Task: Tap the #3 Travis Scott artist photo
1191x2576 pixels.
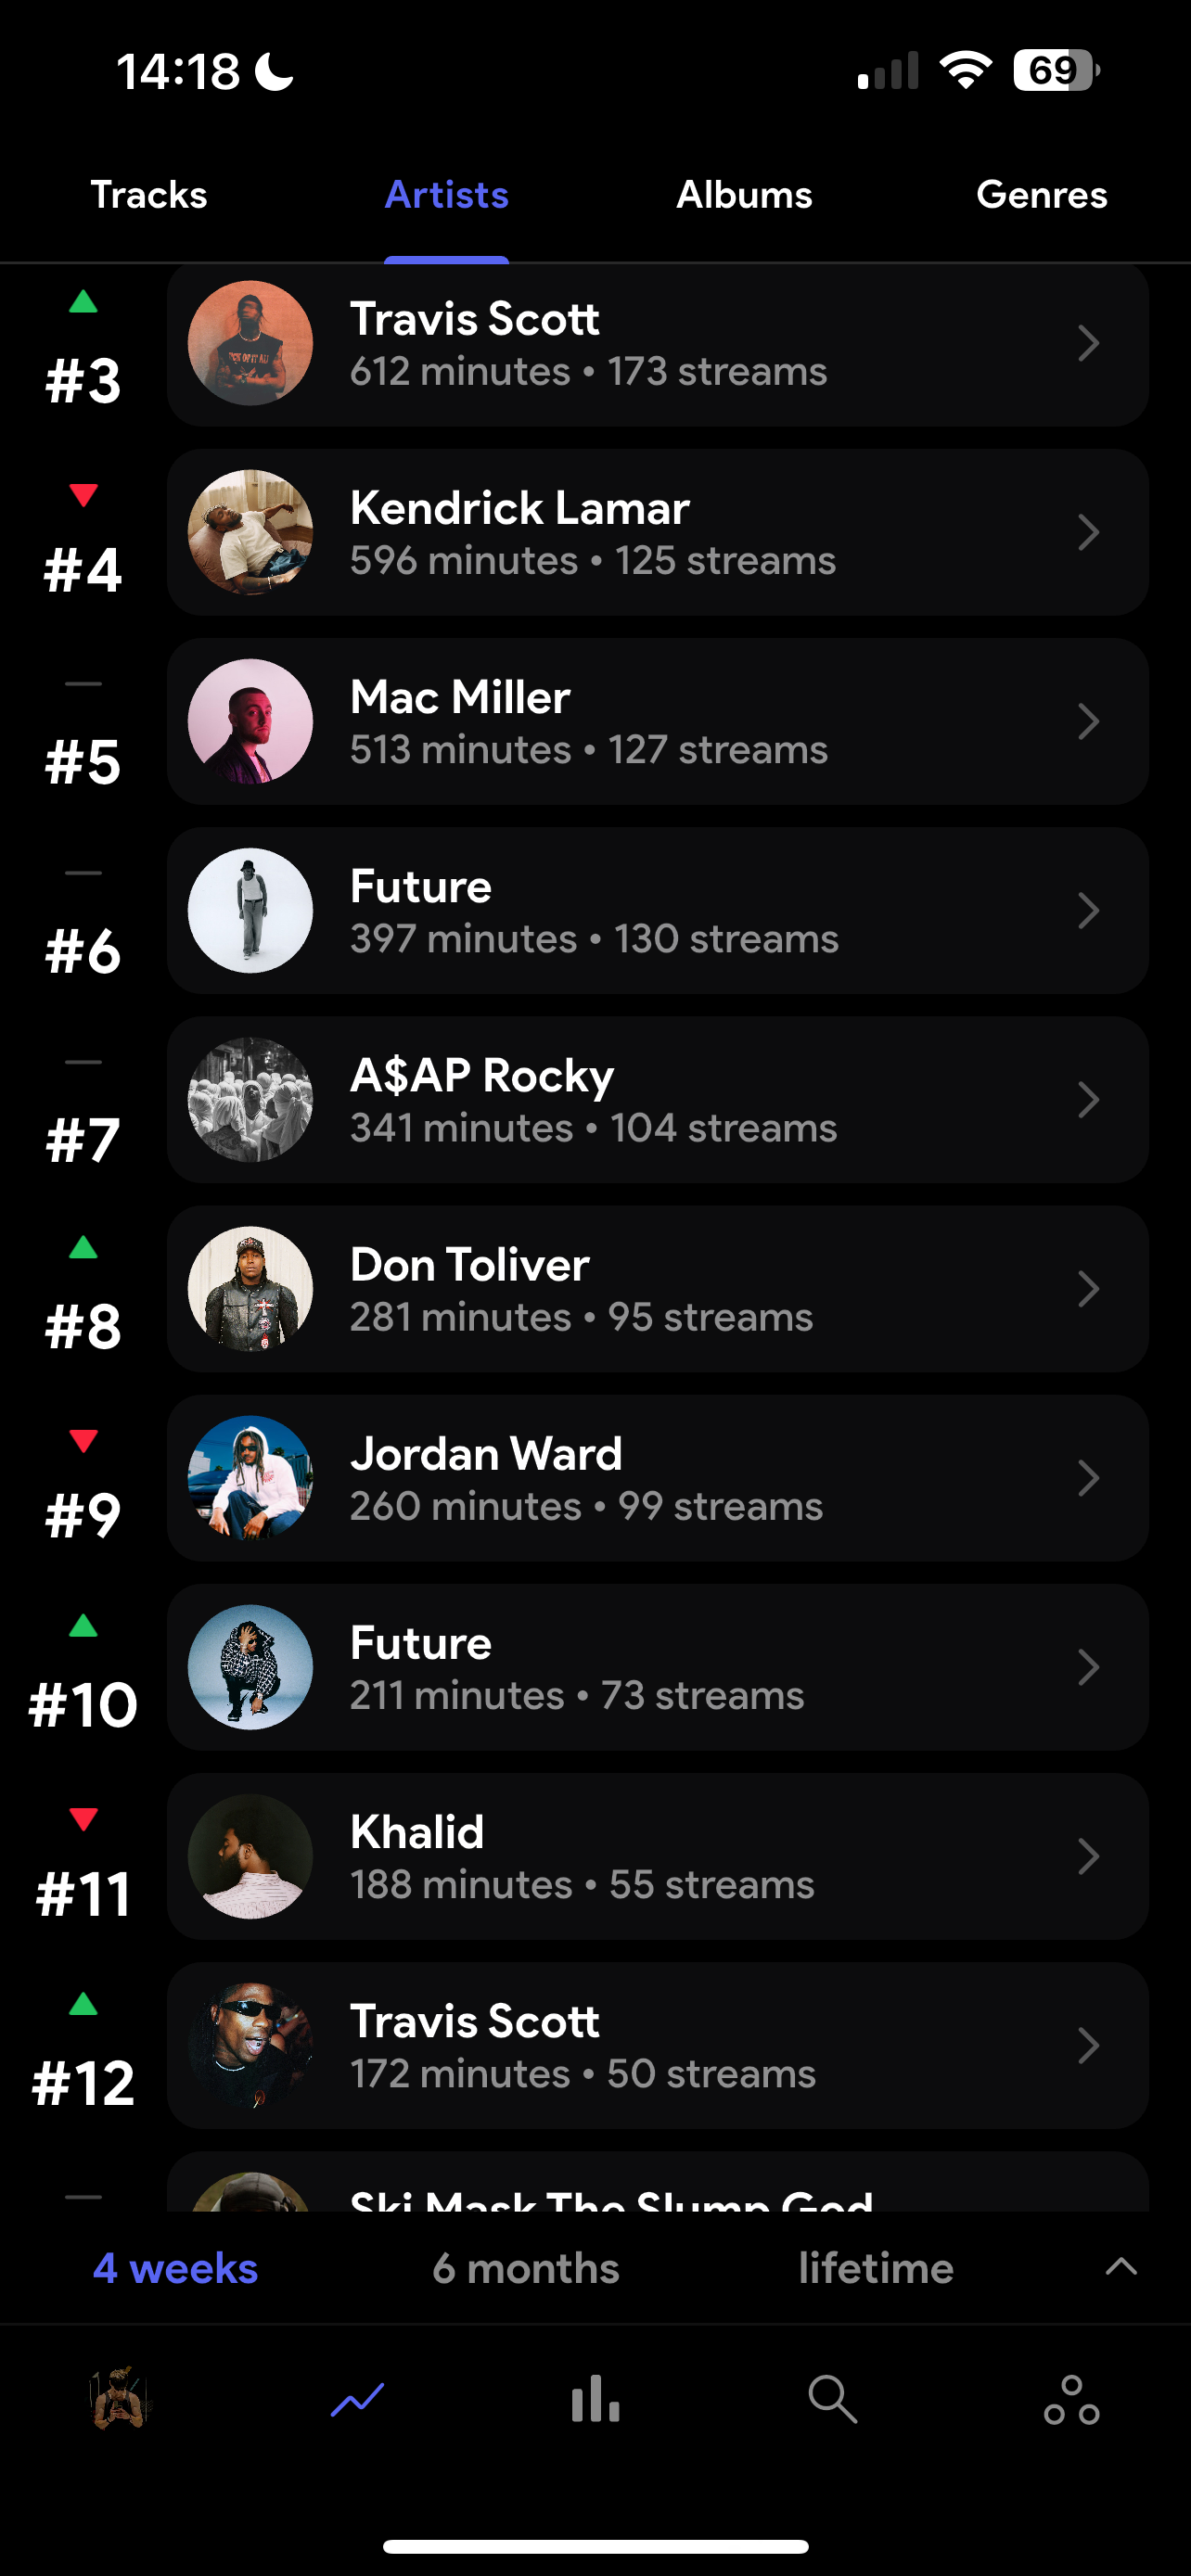Action: 250,343
